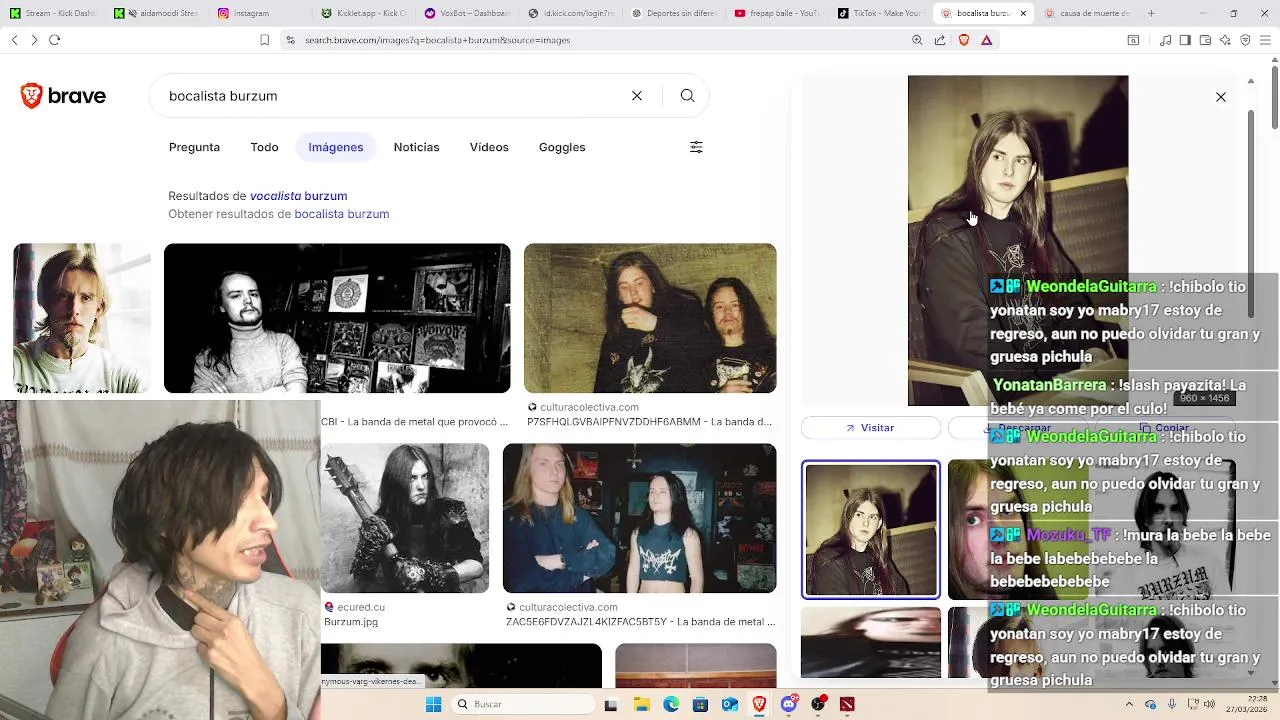Open Brave Rewards triangle icon
1280x720 pixels.
[x=987, y=40]
